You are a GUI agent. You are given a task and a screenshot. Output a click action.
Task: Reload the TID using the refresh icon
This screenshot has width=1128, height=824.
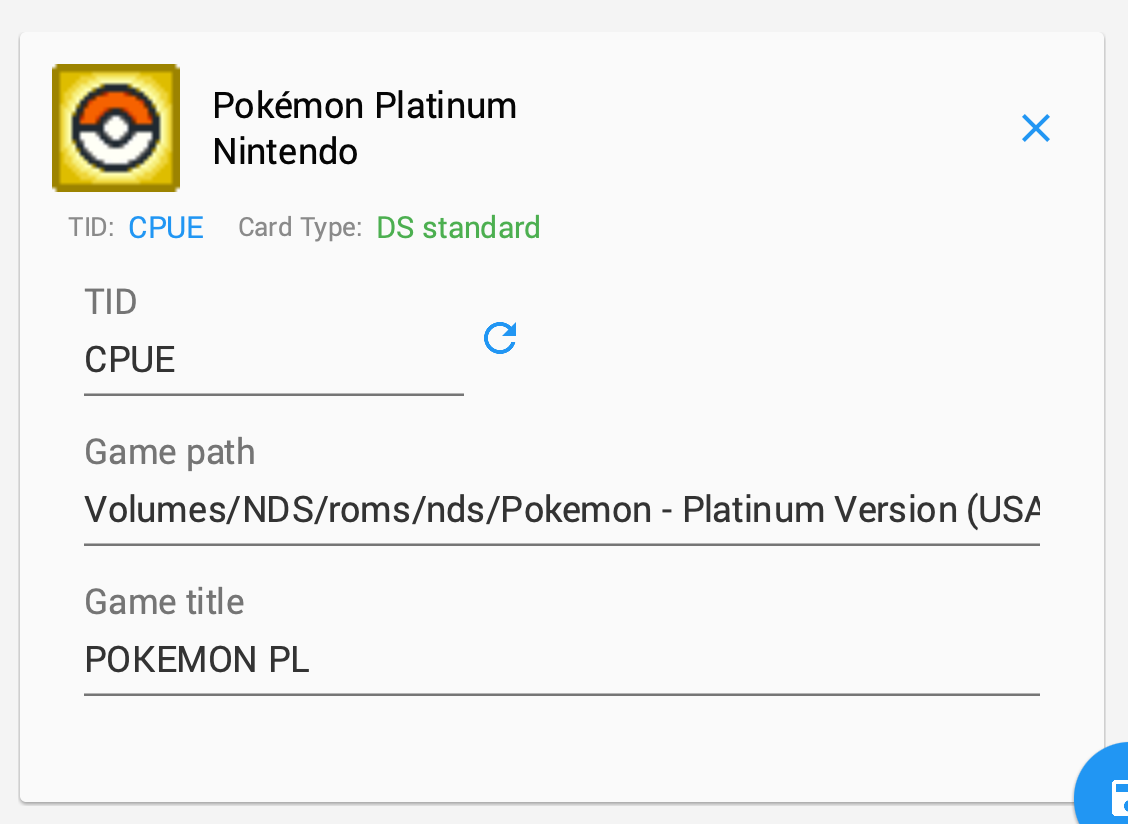[500, 338]
